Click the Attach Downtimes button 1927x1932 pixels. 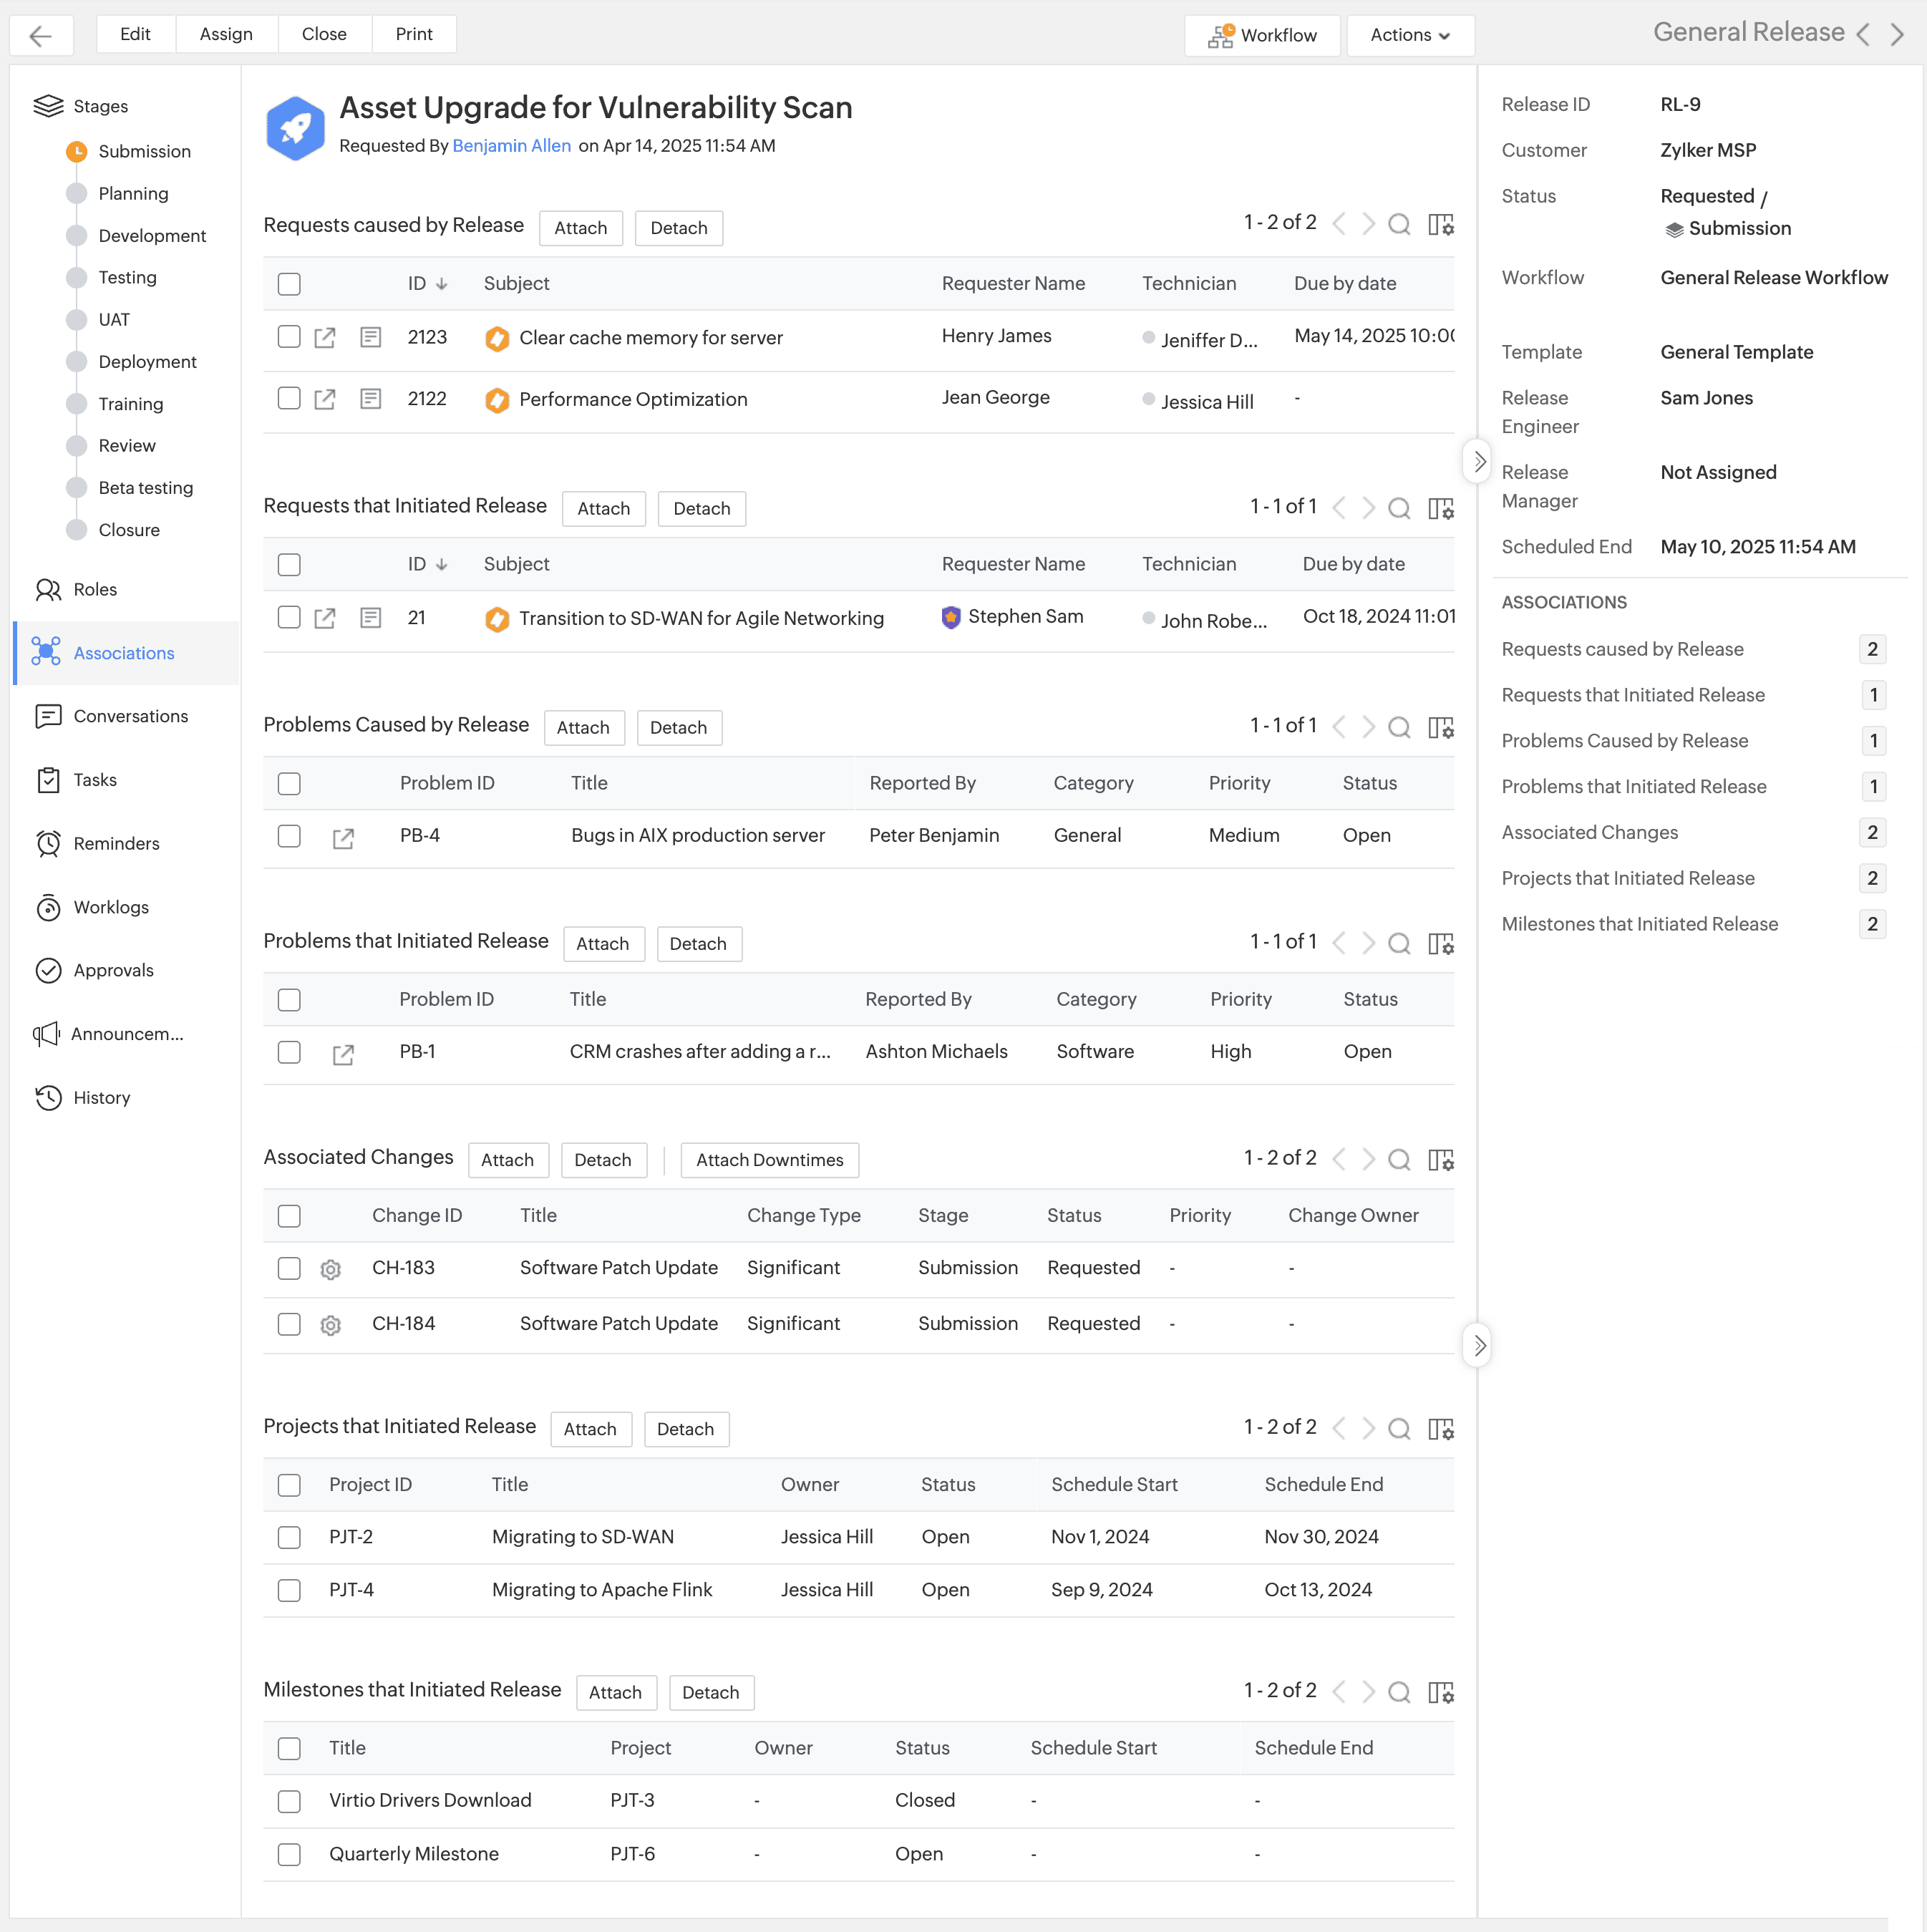point(769,1160)
